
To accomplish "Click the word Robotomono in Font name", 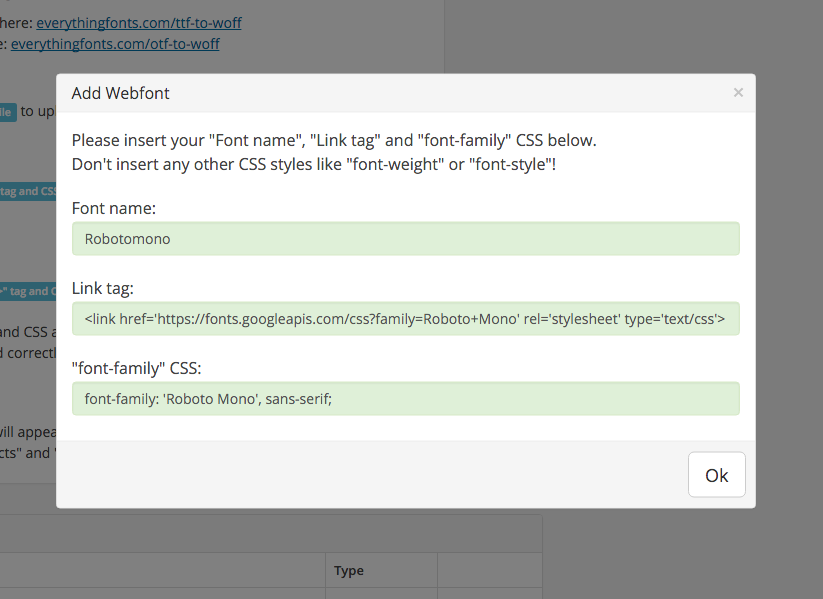I will tap(127, 239).
